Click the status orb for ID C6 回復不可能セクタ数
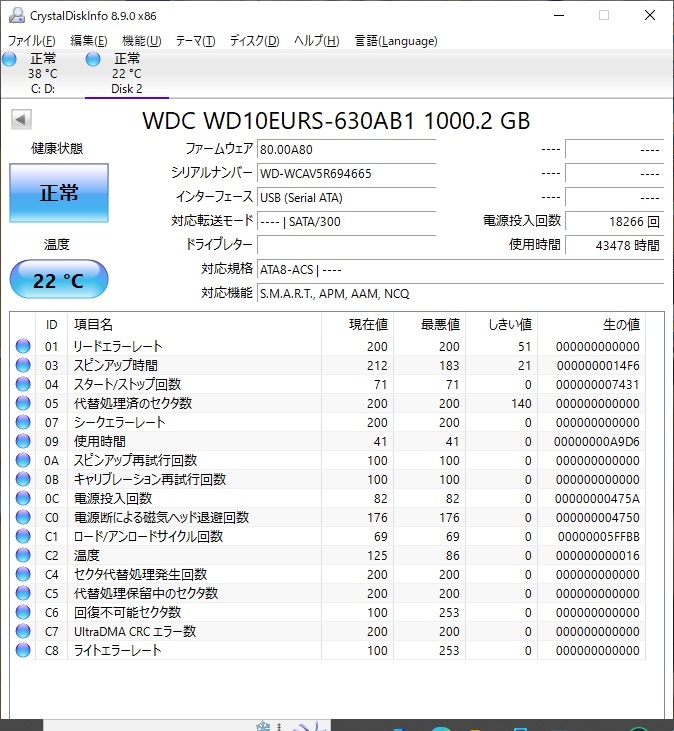This screenshot has height=731, width=674. pyautogui.click(x=23, y=612)
